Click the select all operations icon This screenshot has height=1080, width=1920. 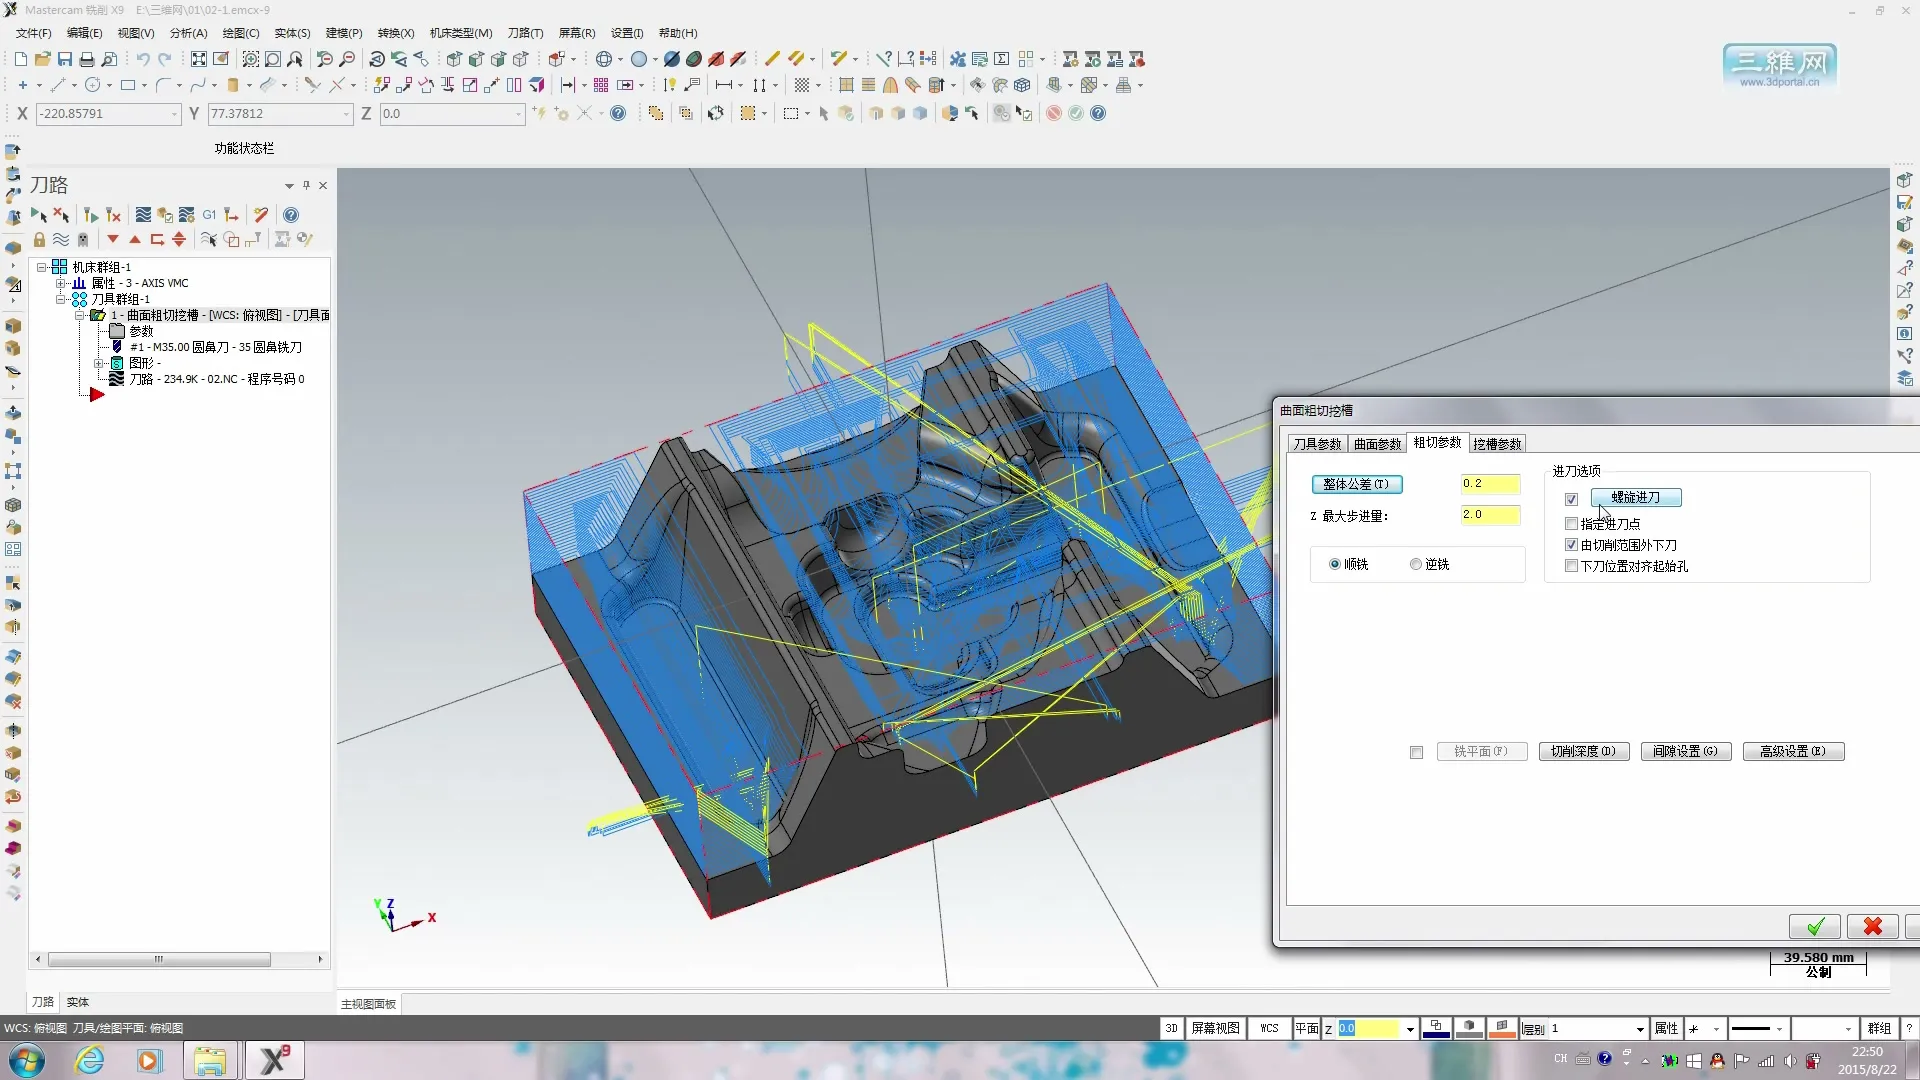[x=38, y=215]
